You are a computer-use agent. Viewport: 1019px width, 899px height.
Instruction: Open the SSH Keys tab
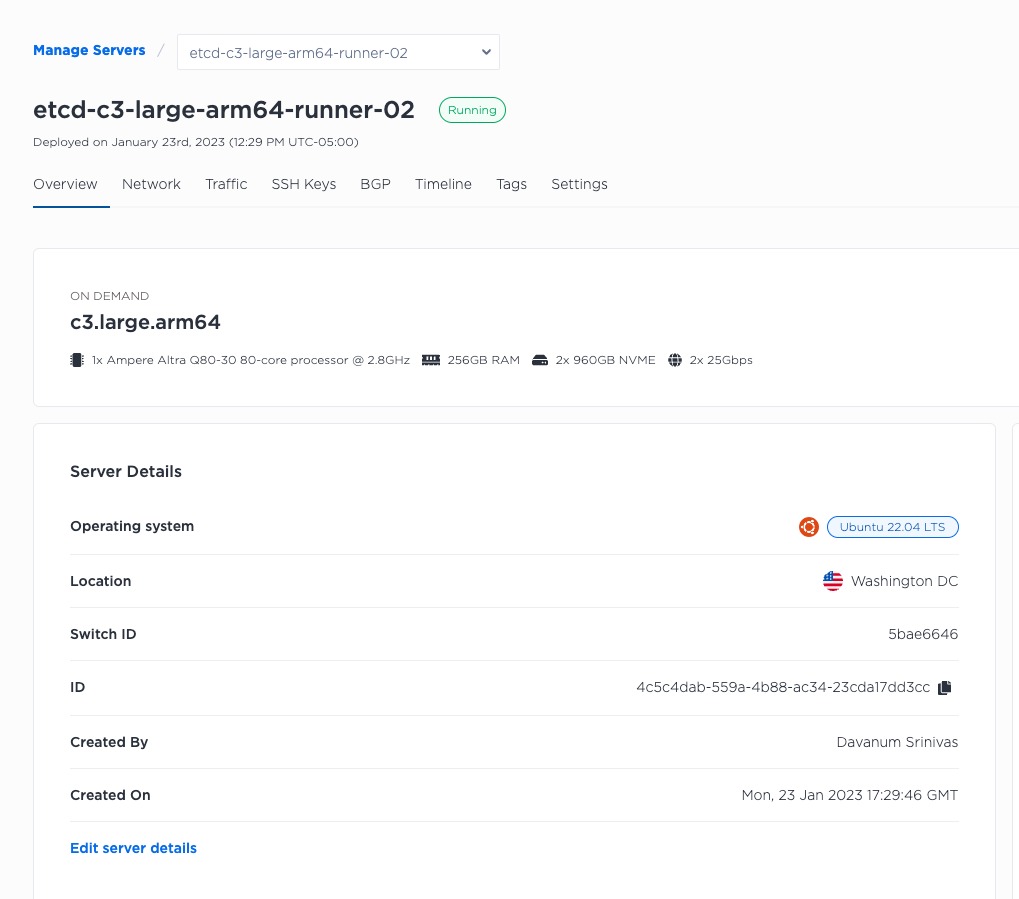tap(303, 184)
